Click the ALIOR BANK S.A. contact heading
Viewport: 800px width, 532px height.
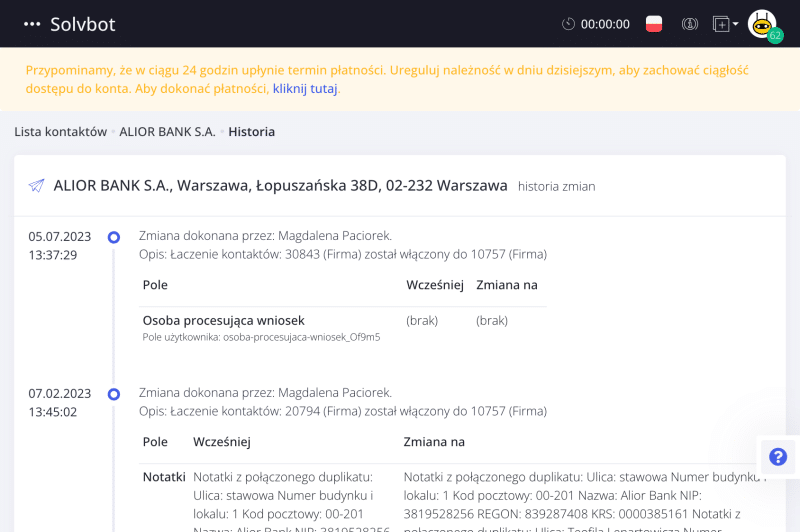[x=280, y=185]
